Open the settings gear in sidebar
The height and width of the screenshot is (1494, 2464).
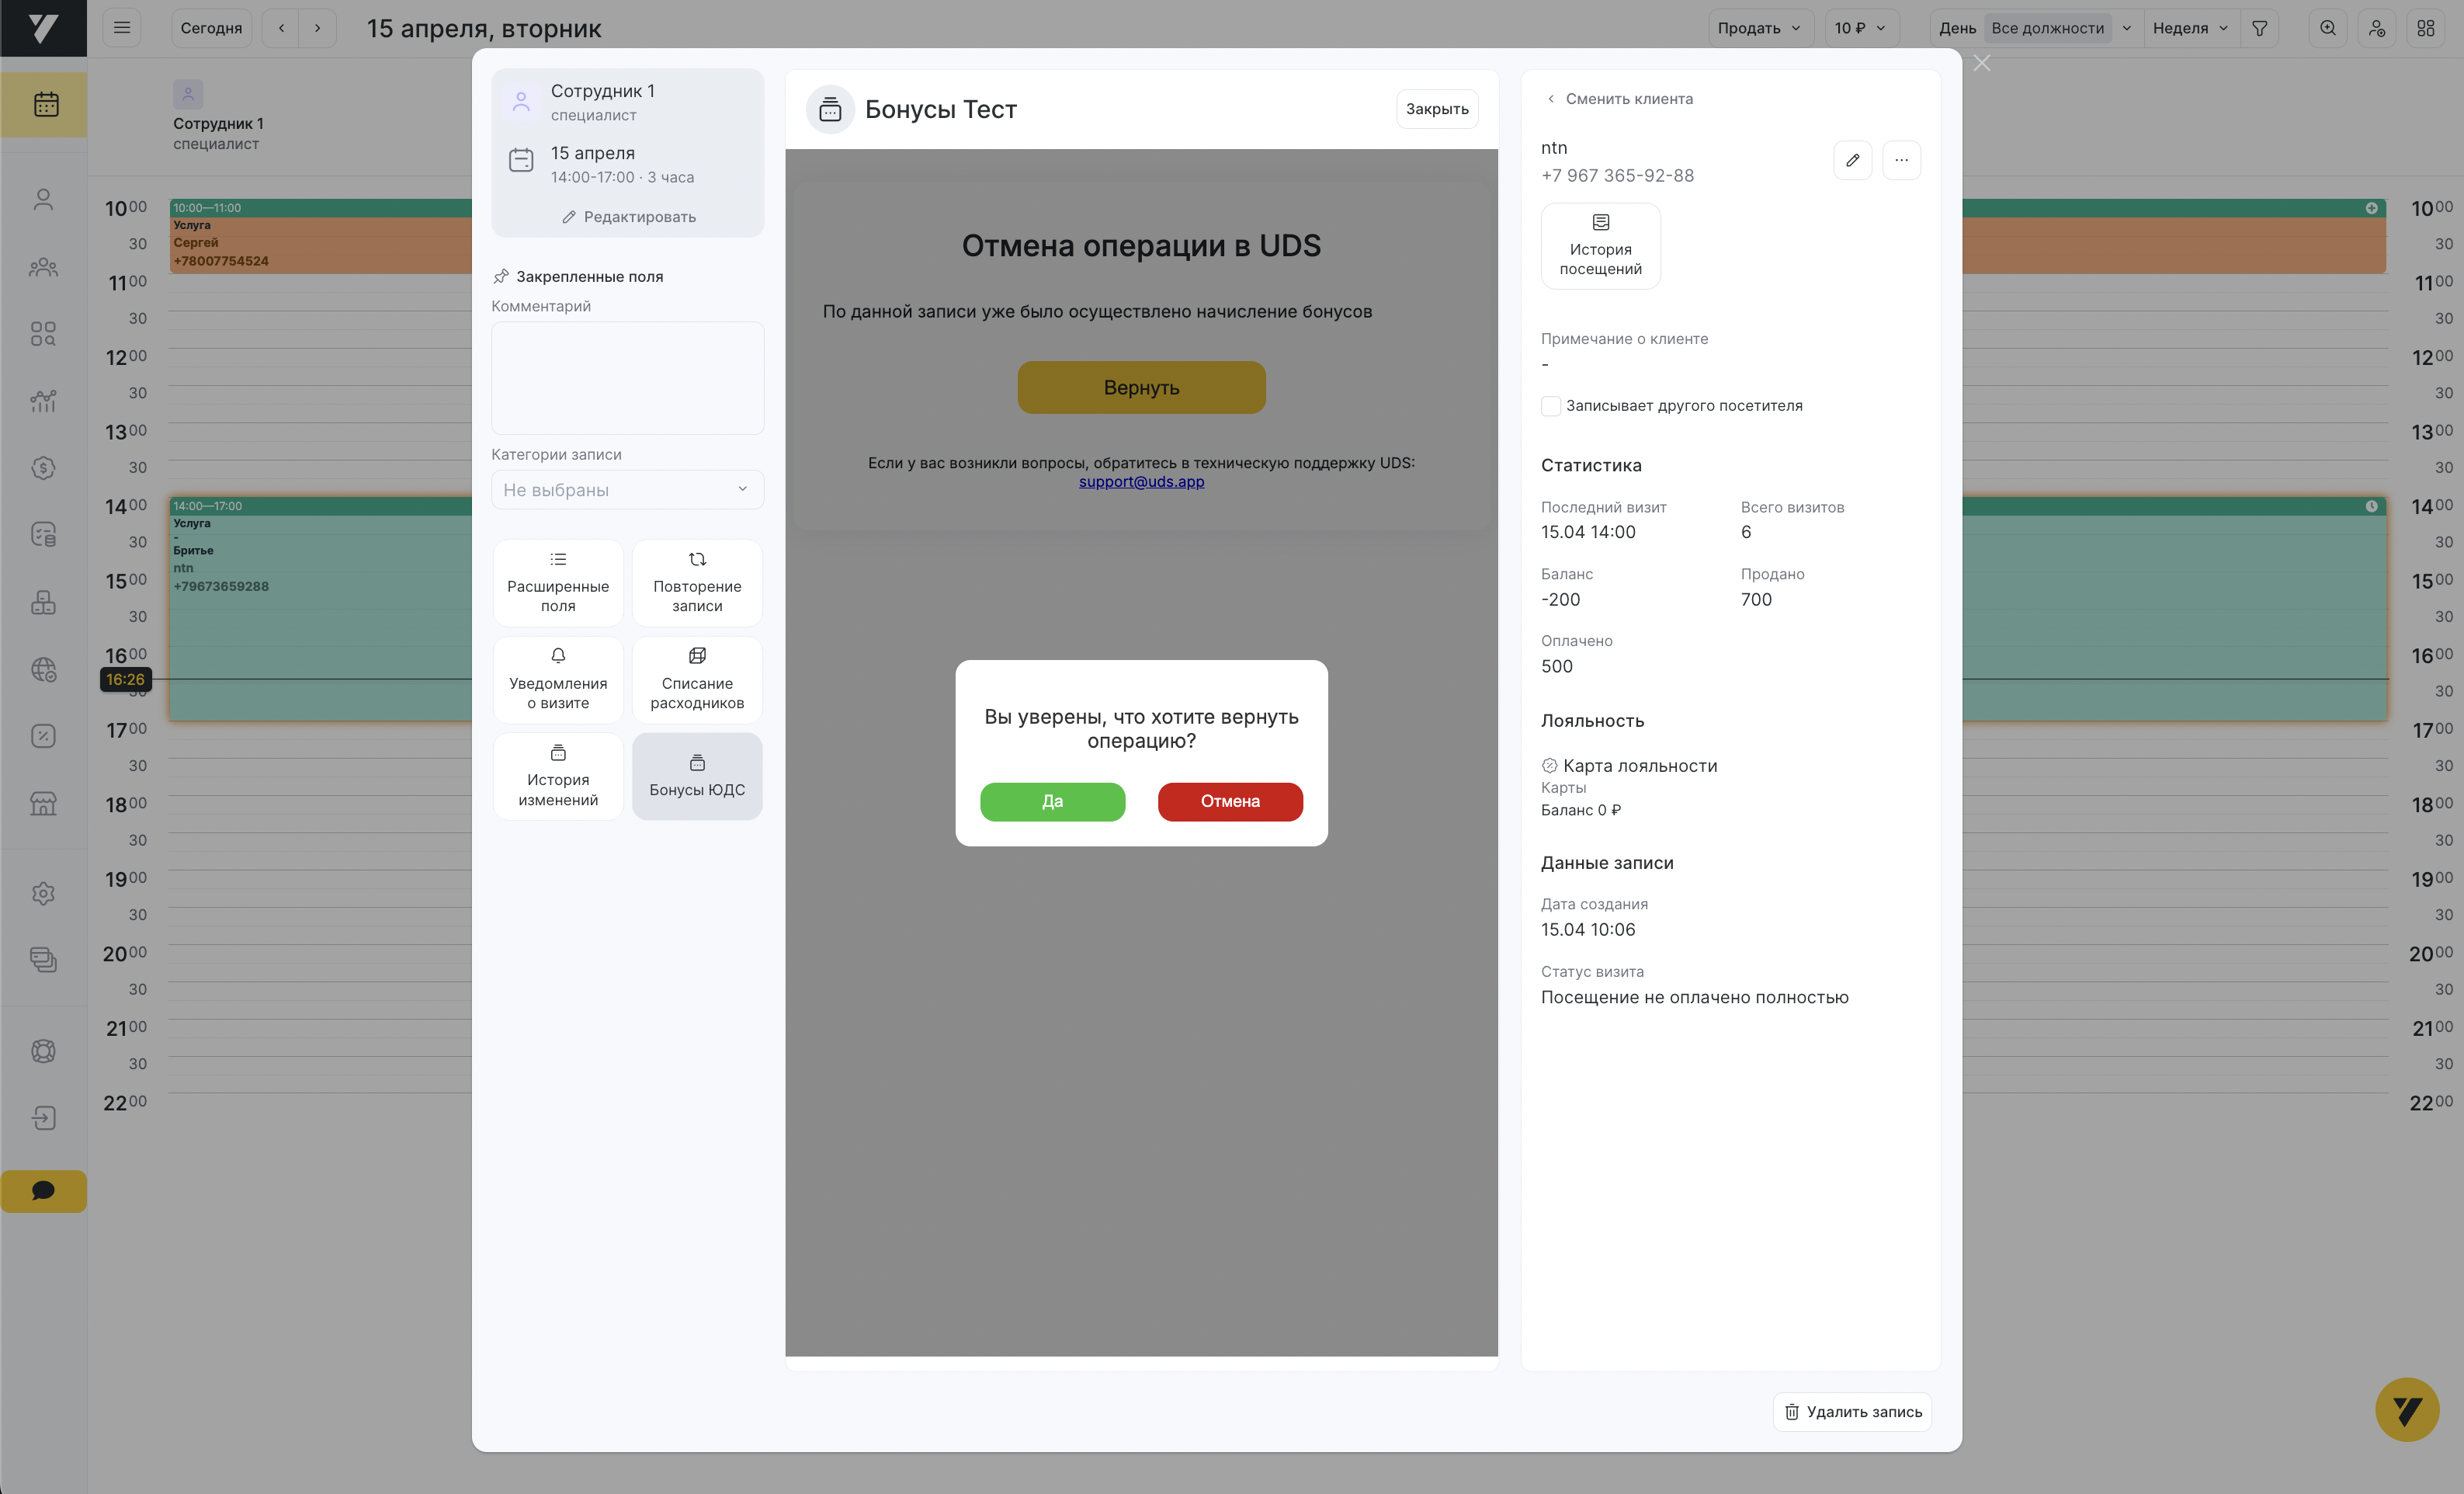click(x=43, y=893)
